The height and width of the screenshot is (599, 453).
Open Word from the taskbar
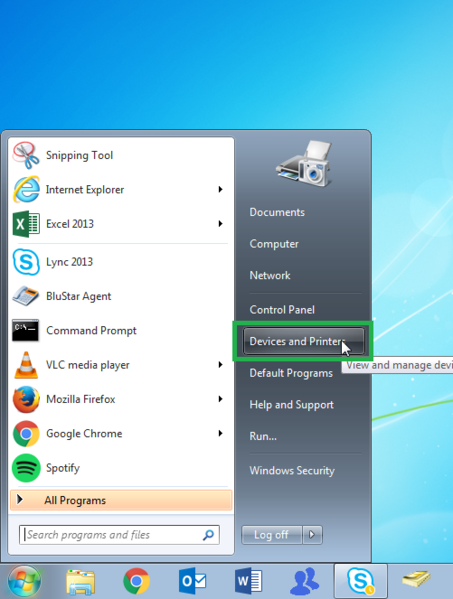click(x=248, y=581)
